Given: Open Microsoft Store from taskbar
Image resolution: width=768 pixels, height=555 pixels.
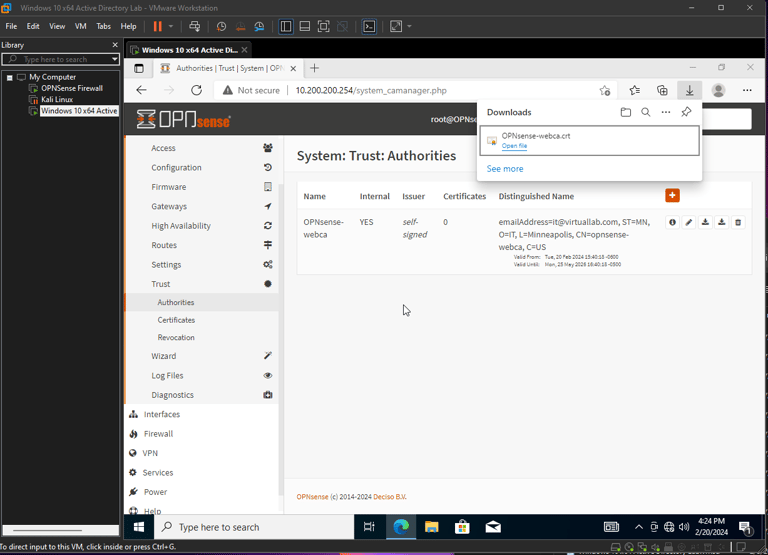Looking at the screenshot, I should (x=462, y=527).
